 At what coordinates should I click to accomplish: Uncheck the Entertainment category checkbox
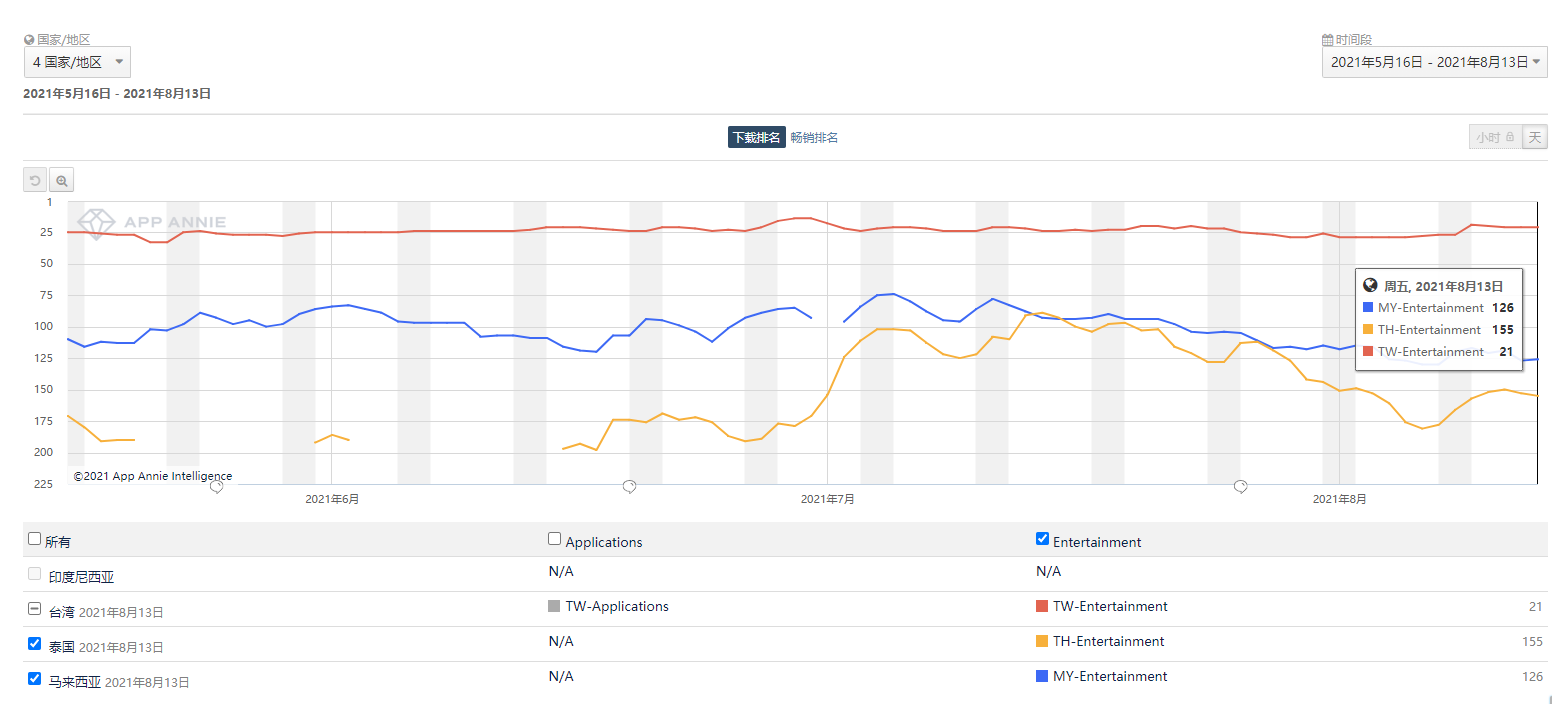coord(1042,539)
